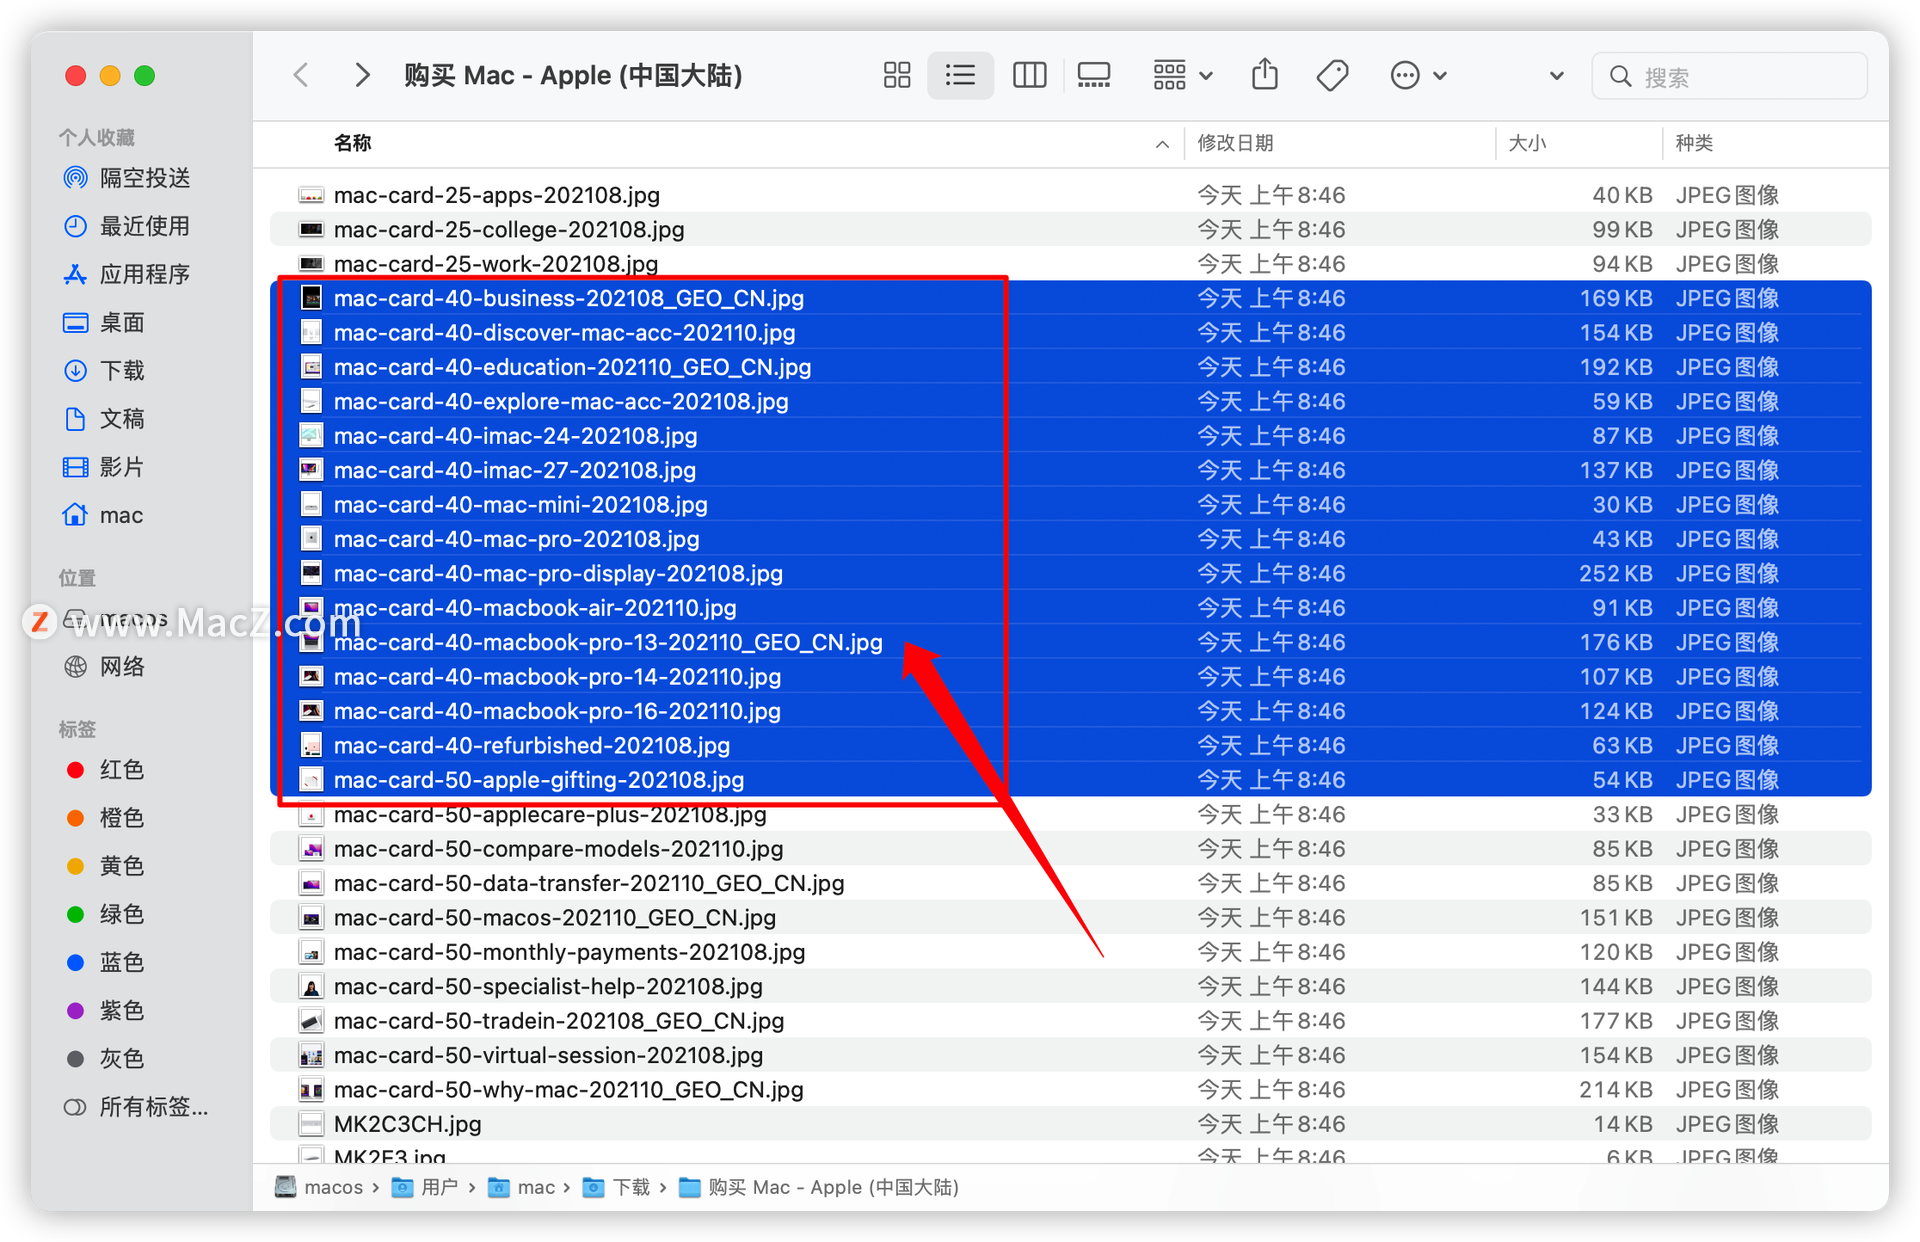Click macos in the path bar
The image size is (1920, 1242).
(x=319, y=1187)
